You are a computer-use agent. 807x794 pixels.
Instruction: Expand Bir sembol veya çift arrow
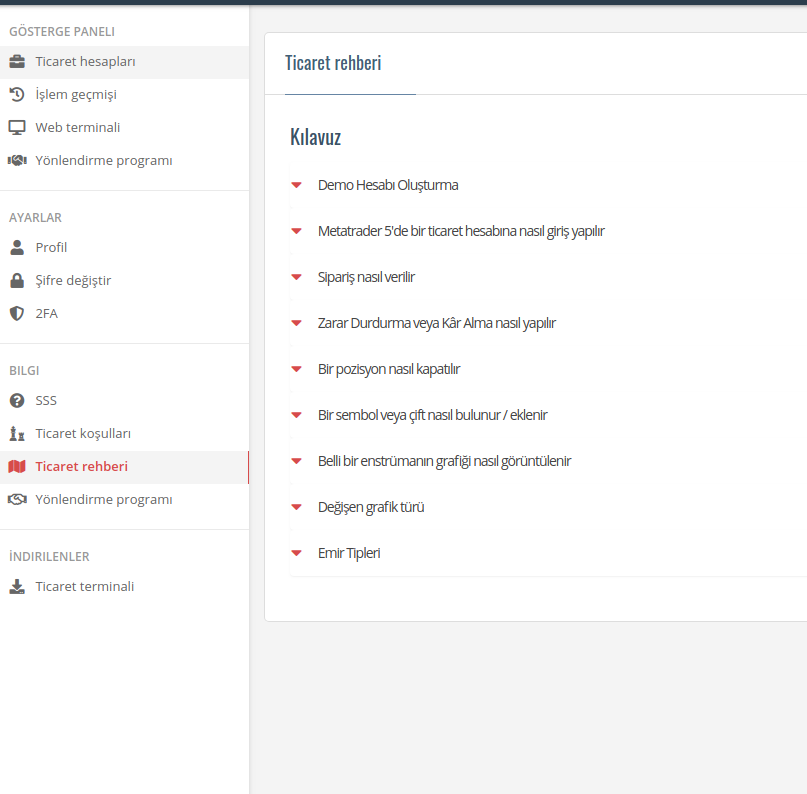point(296,415)
